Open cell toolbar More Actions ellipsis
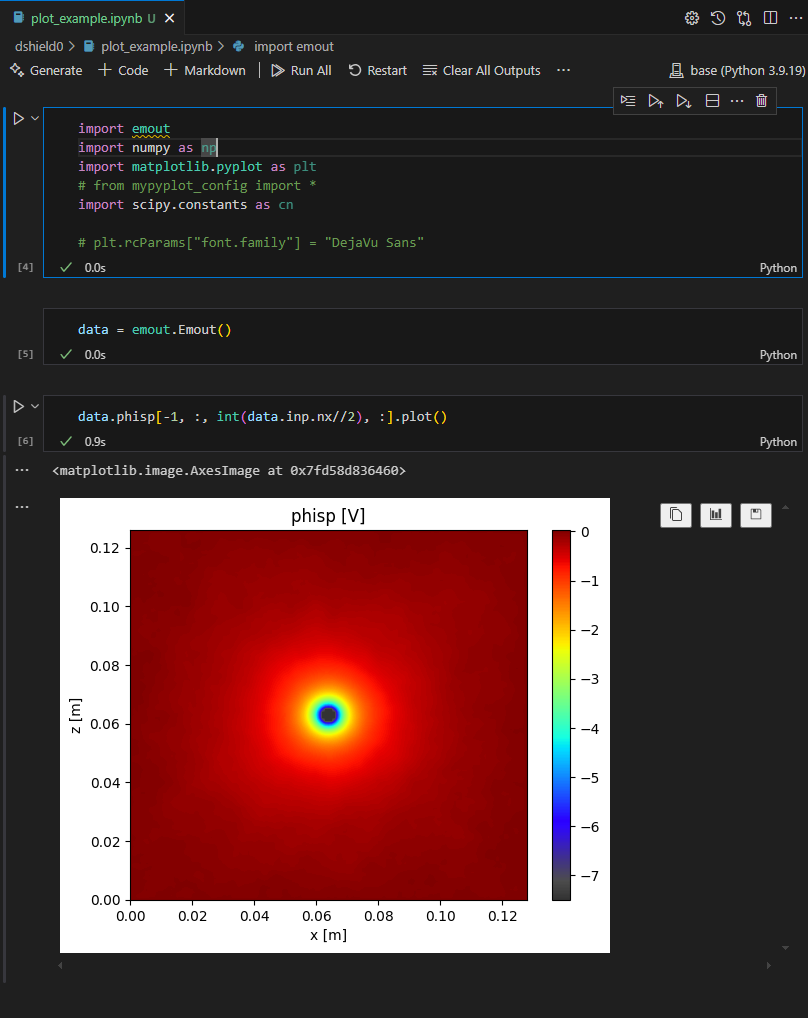This screenshot has width=808, height=1018. (737, 101)
